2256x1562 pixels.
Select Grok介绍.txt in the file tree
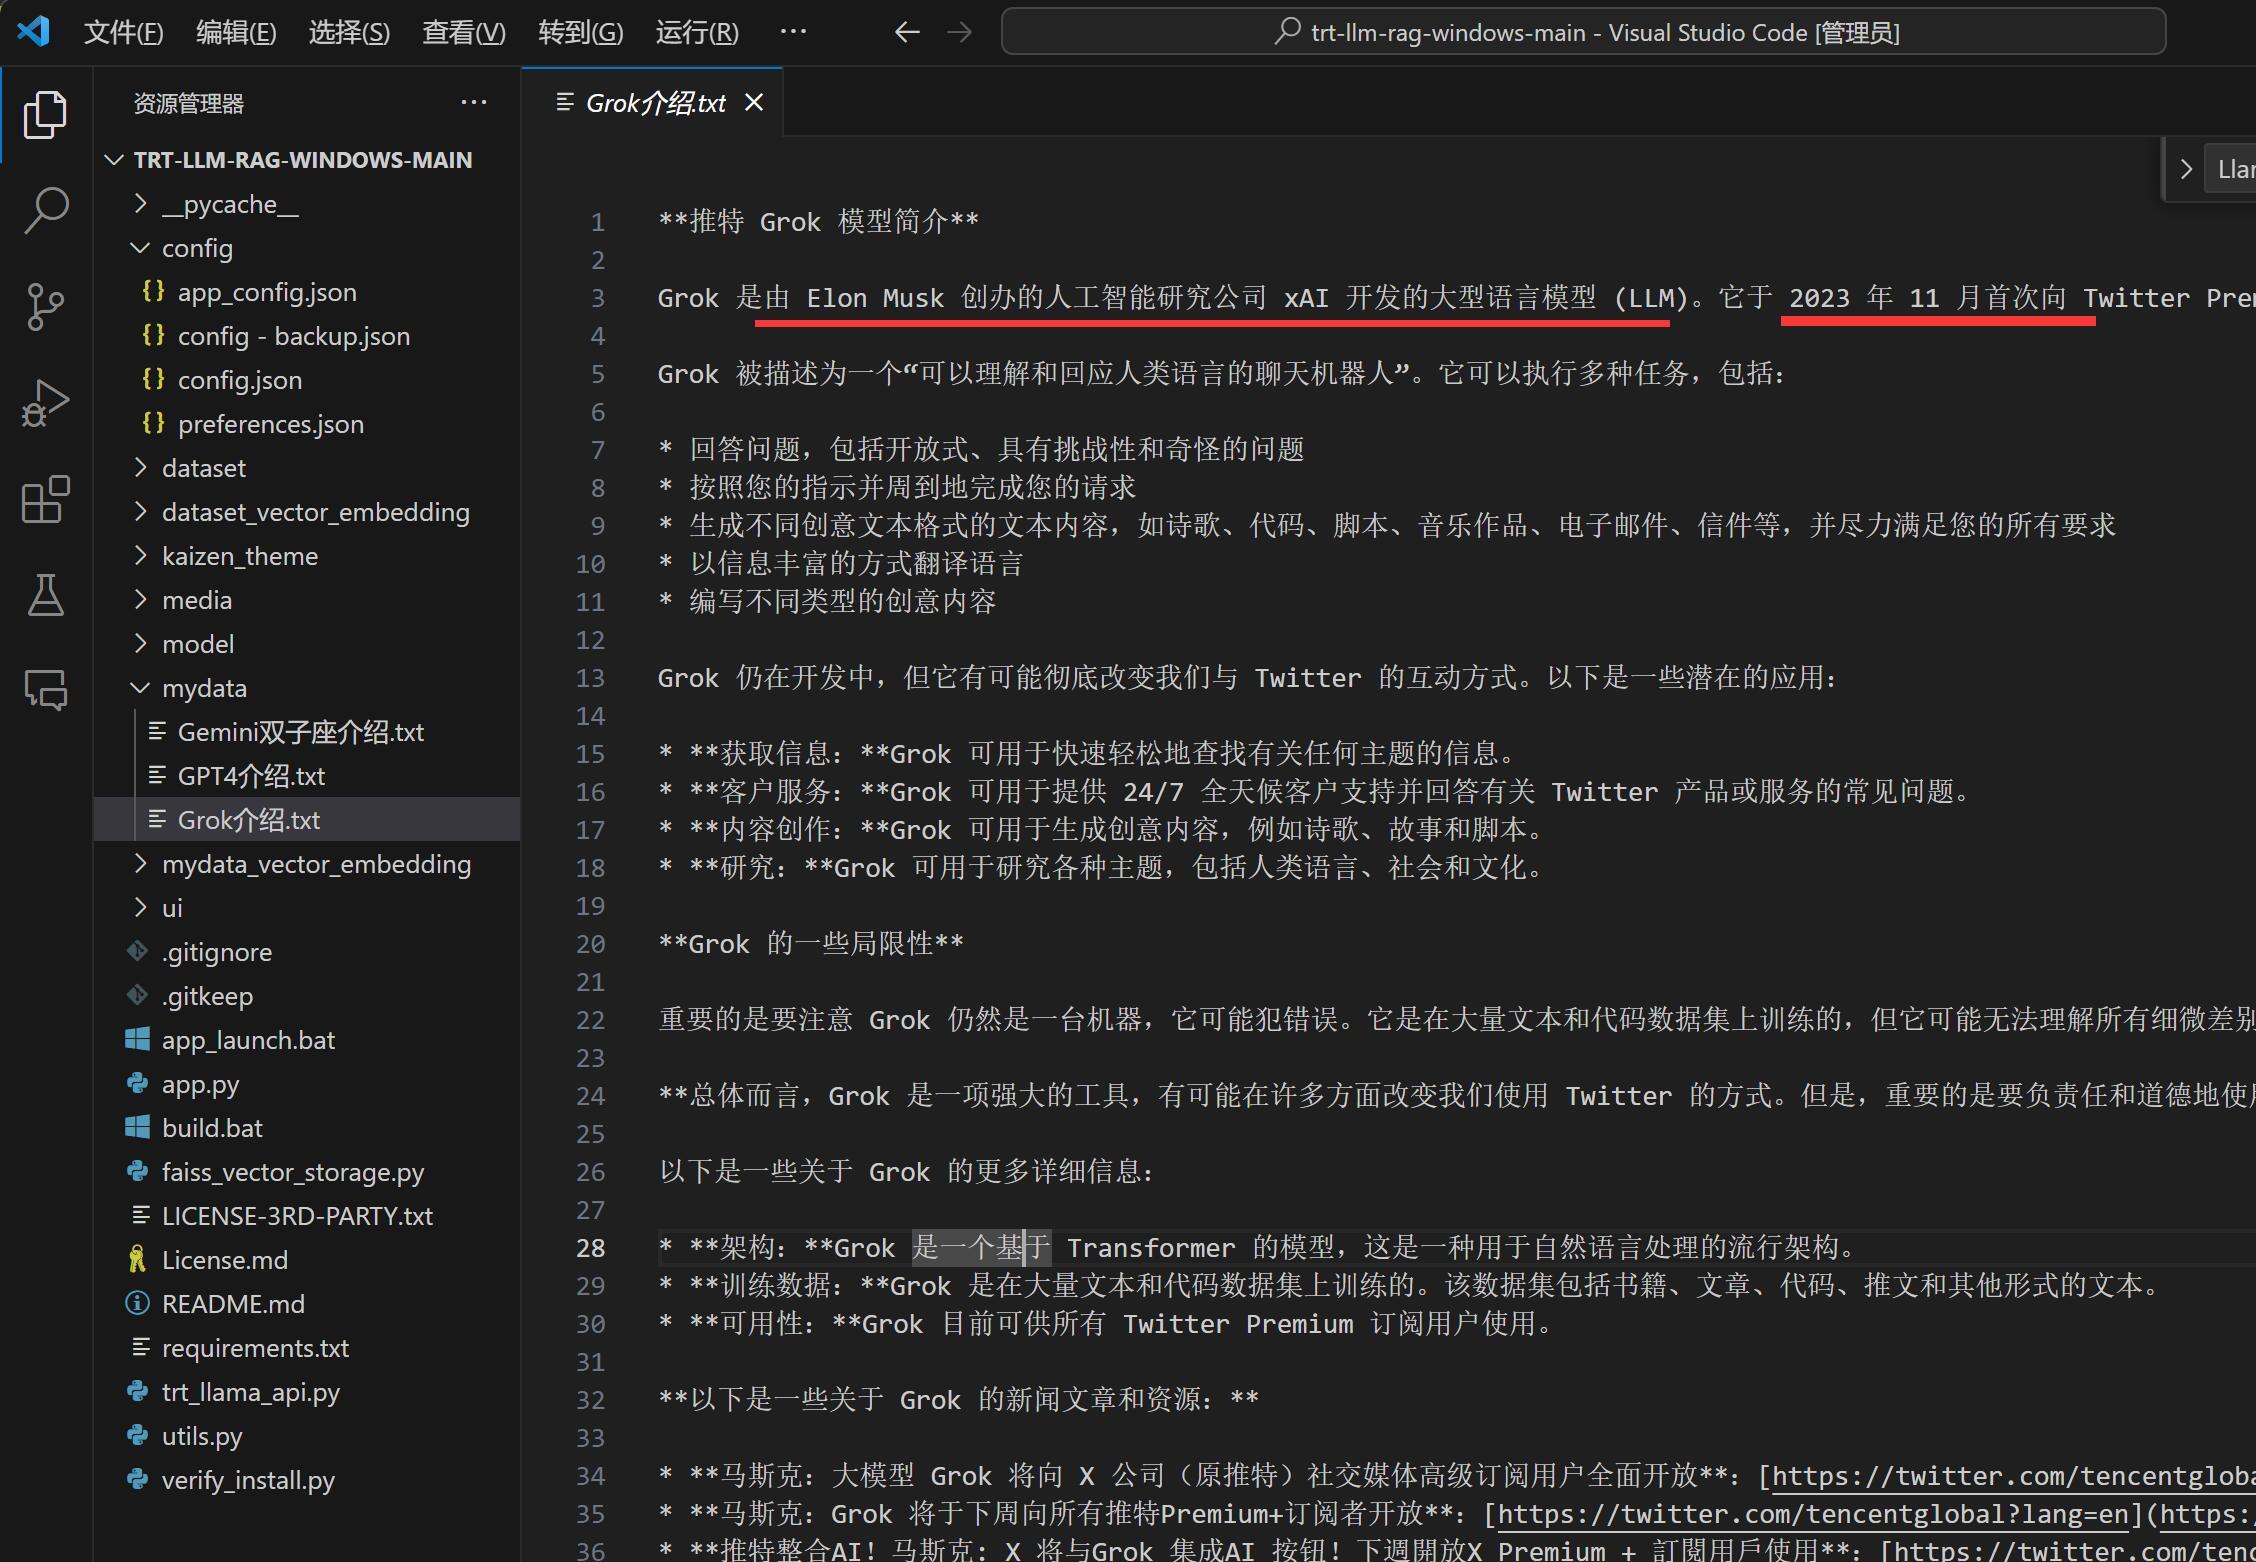click(x=306, y=820)
